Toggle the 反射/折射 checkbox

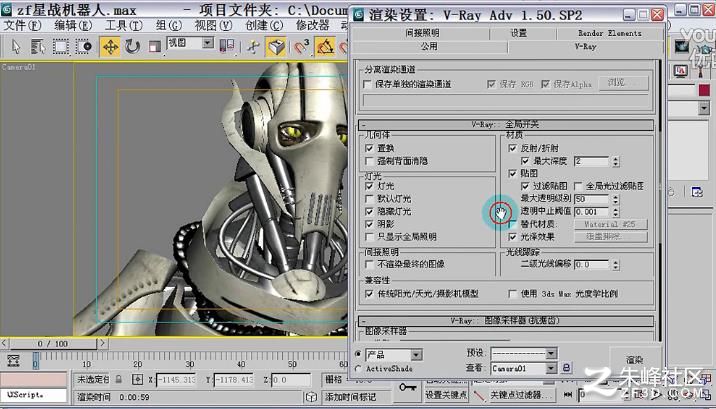[x=512, y=148]
